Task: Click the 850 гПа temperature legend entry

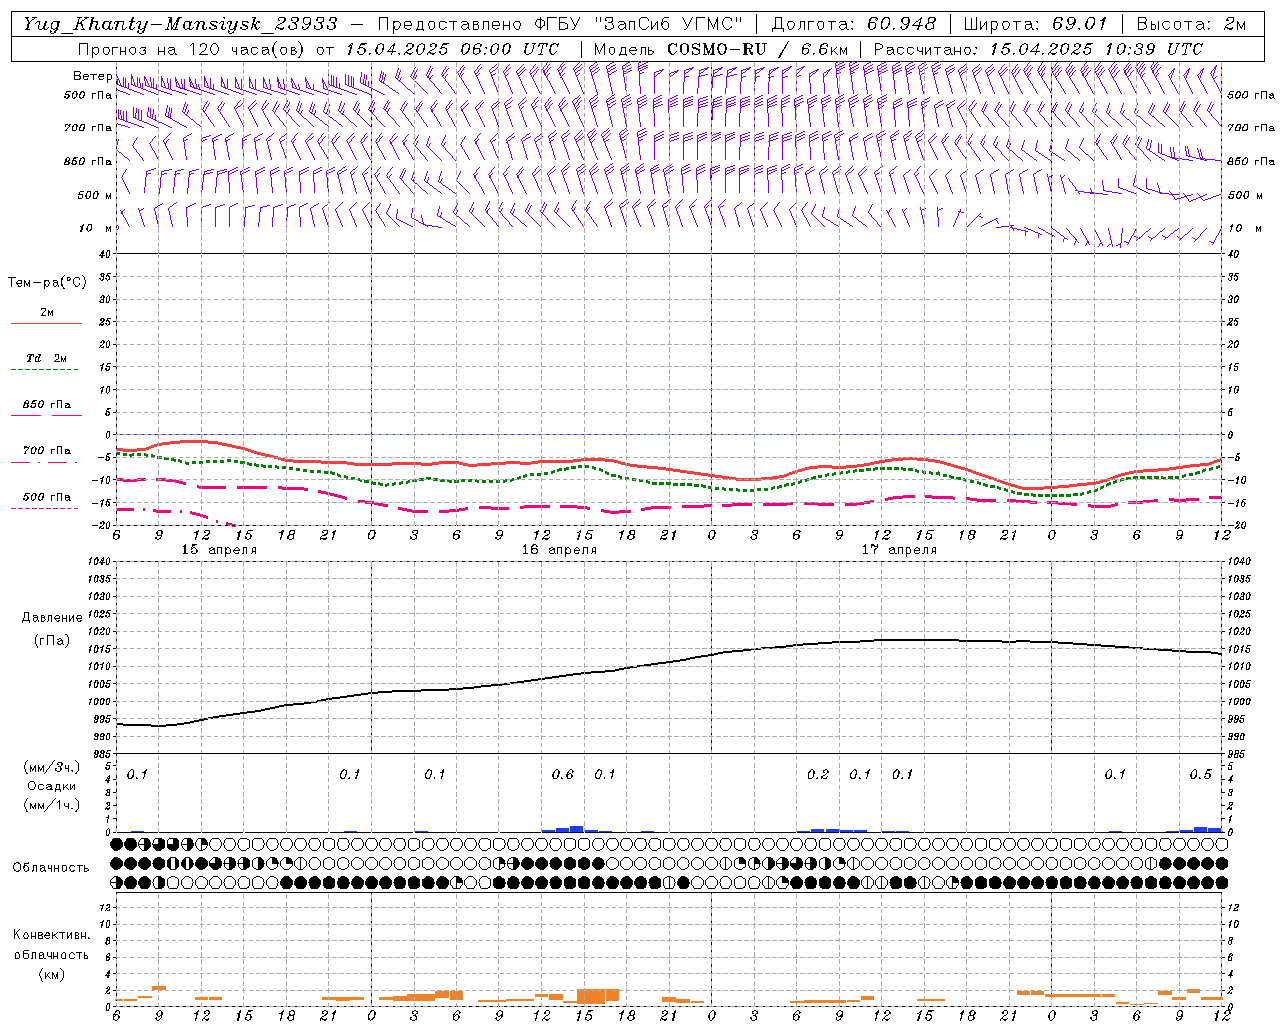Action: 46,405
